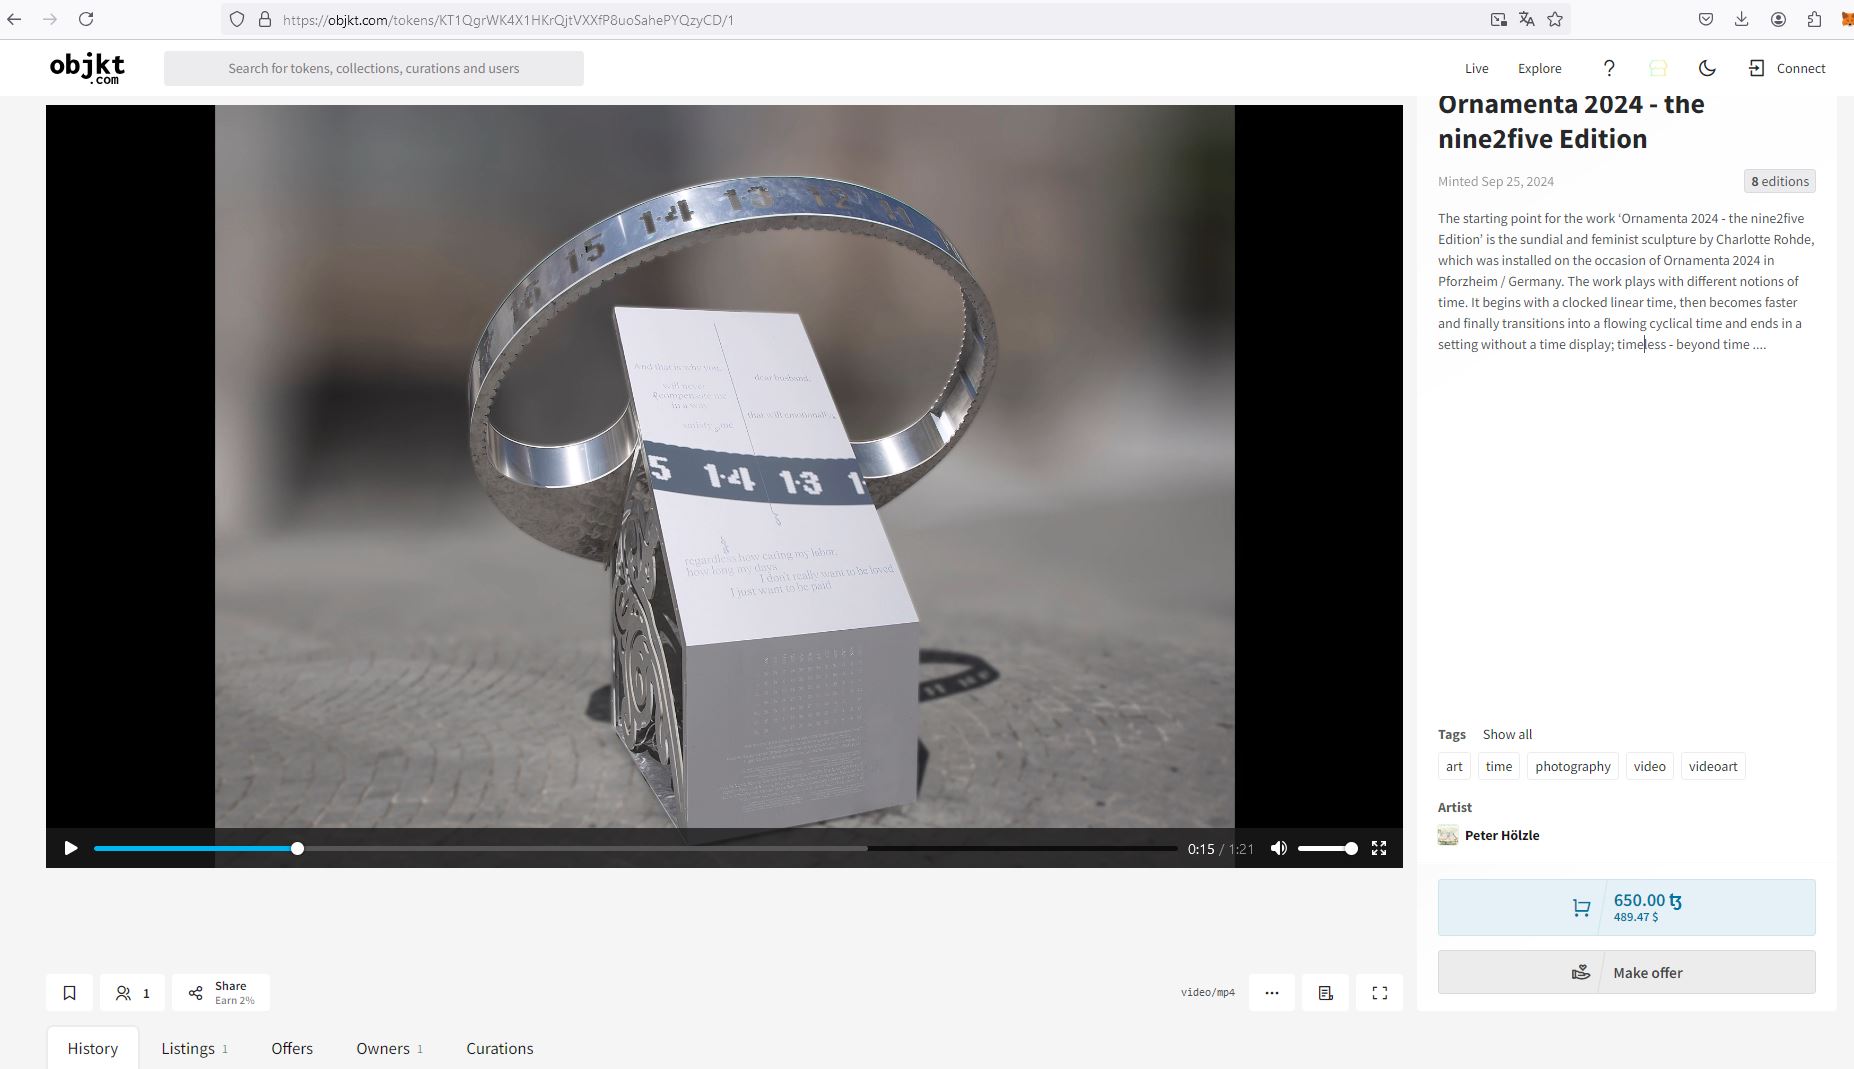Enter video fullscreen mode
This screenshot has width=1854, height=1069.
(1379, 848)
